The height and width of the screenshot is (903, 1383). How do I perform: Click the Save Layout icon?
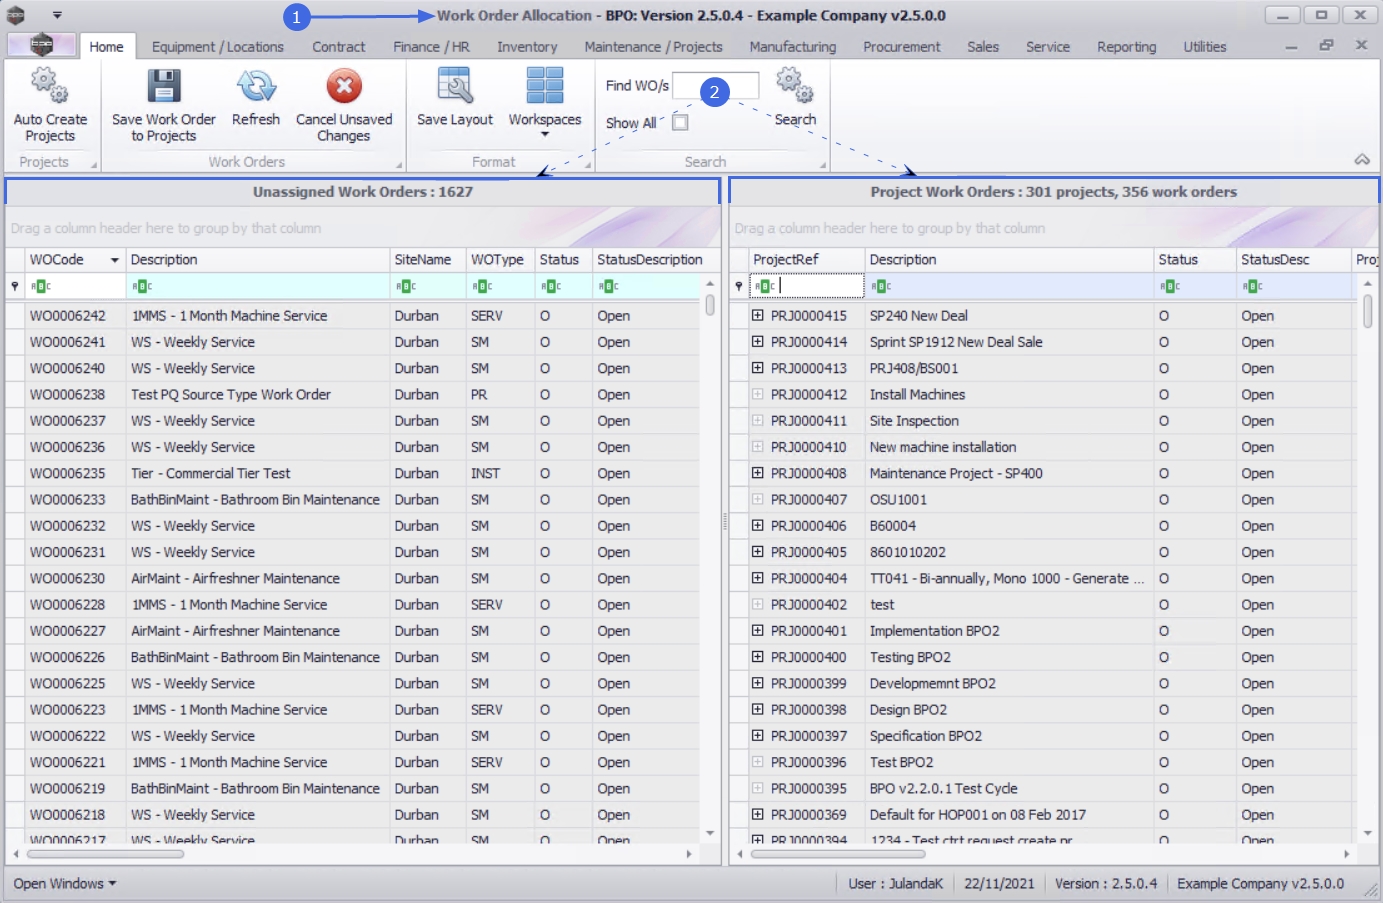(454, 87)
